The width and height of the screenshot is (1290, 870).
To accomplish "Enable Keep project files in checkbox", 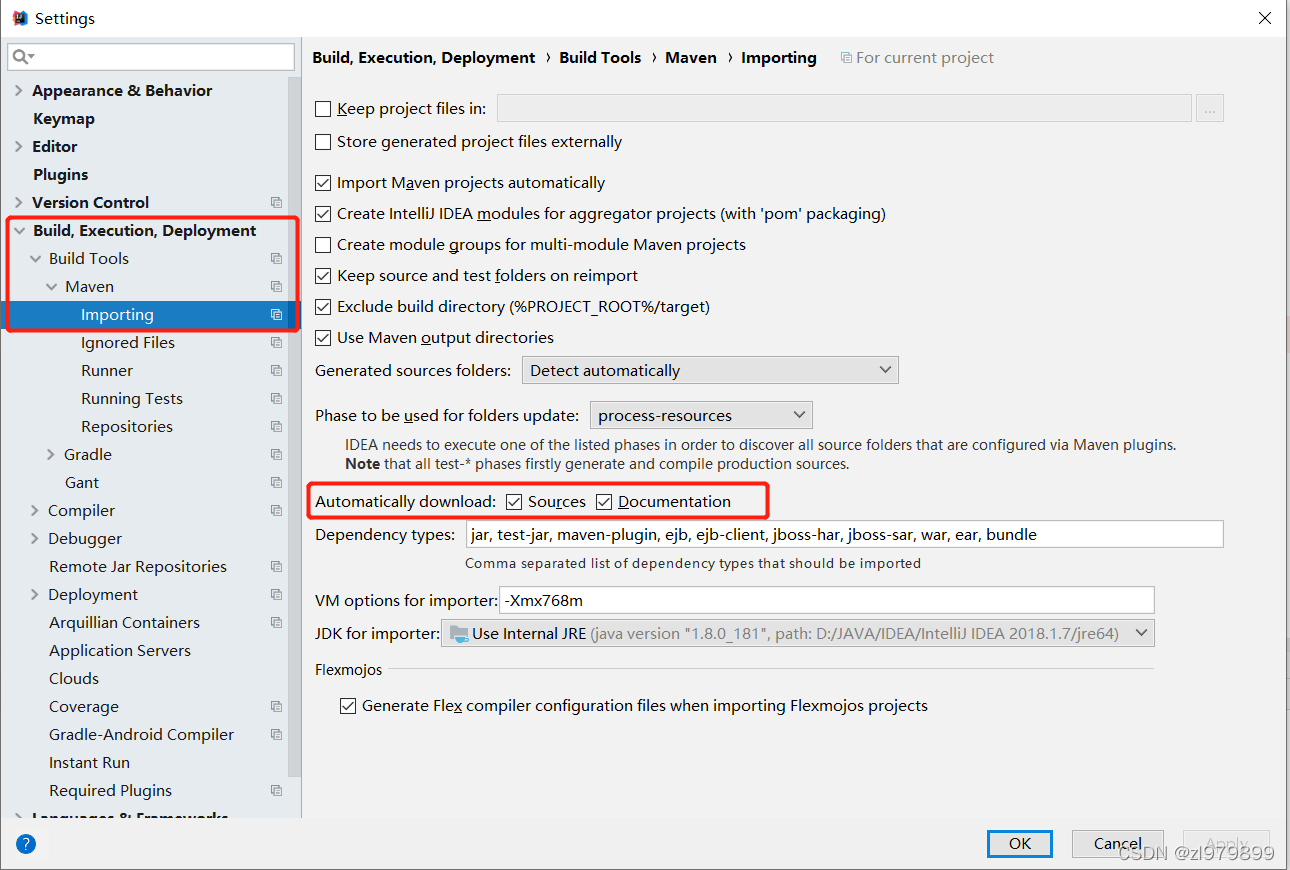I will (323, 109).
